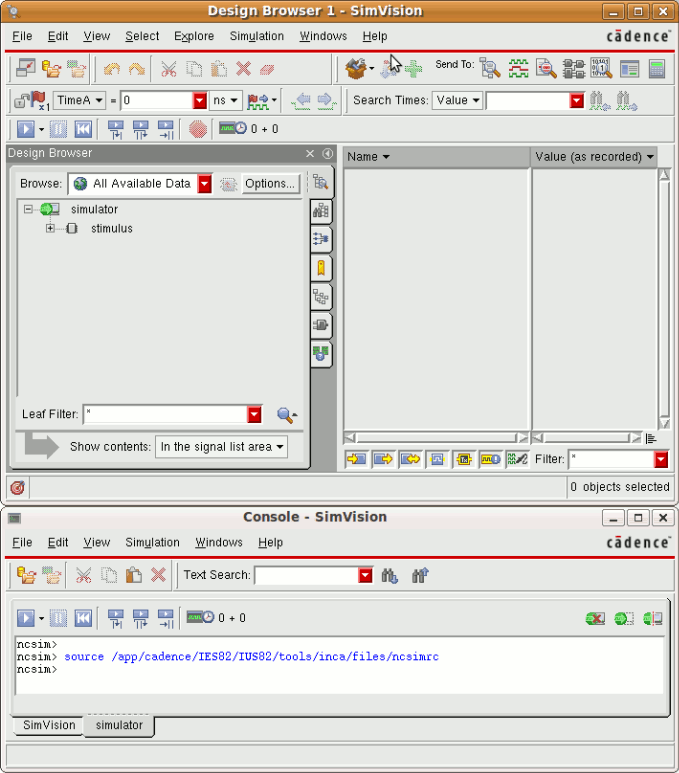Click the Console open folder icon
679x773 pixels.
pyautogui.click(x=26, y=575)
